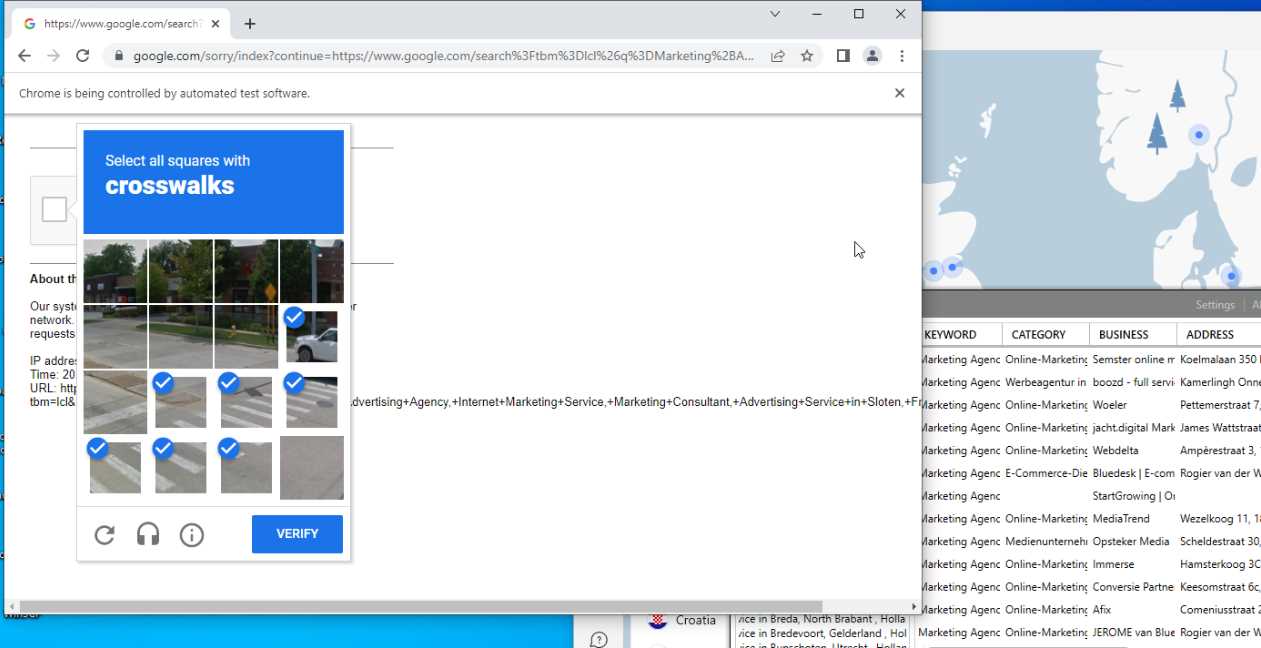The width and height of the screenshot is (1261, 648).
Task: Focus the Chrome address bar URL
Action: point(443,56)
